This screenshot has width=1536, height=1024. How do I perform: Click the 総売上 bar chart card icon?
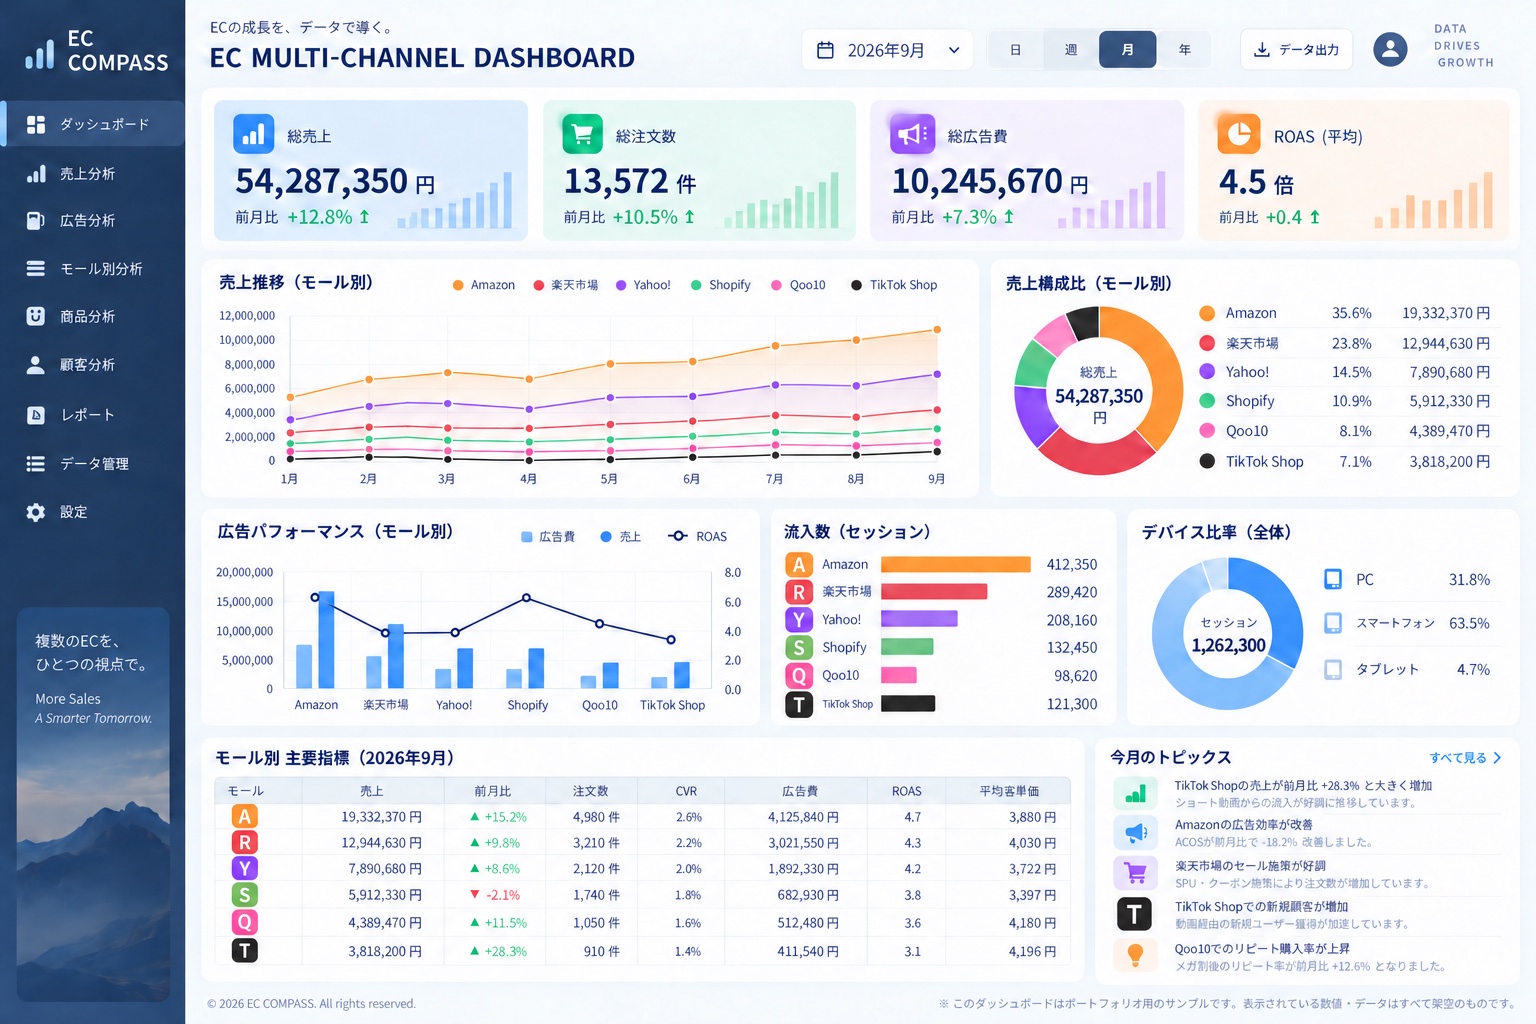click(x=253, y=134)
